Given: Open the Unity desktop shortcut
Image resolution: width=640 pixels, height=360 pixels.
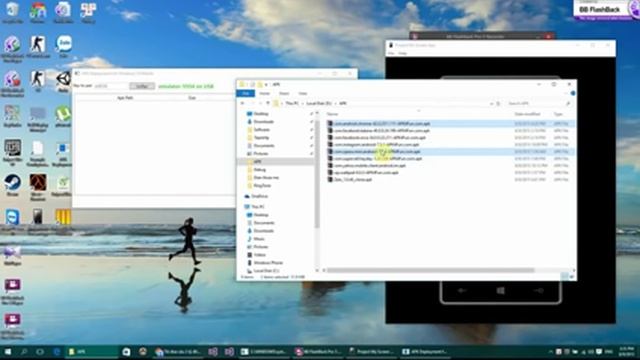Looking at the screenshot, I should (63, 81).
